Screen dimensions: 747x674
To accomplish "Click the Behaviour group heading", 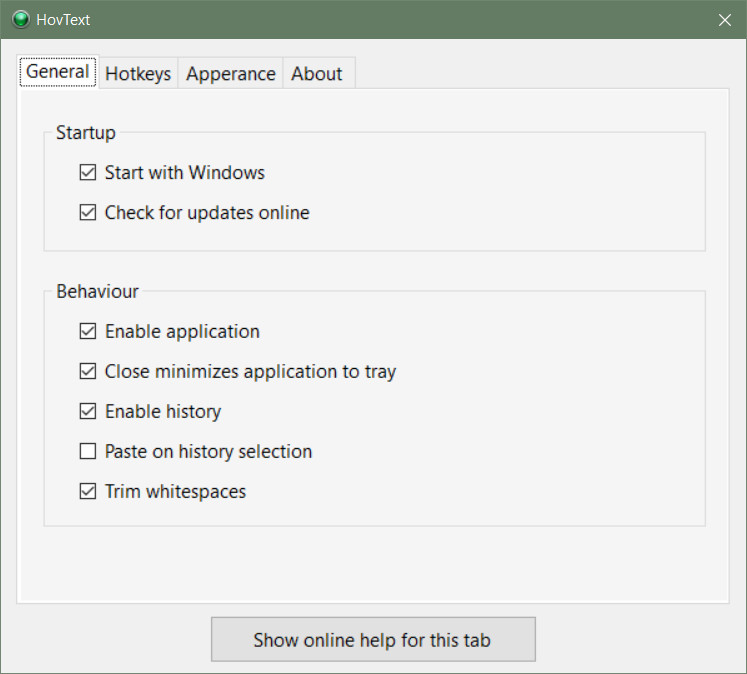I will click(x=97, y=291).
